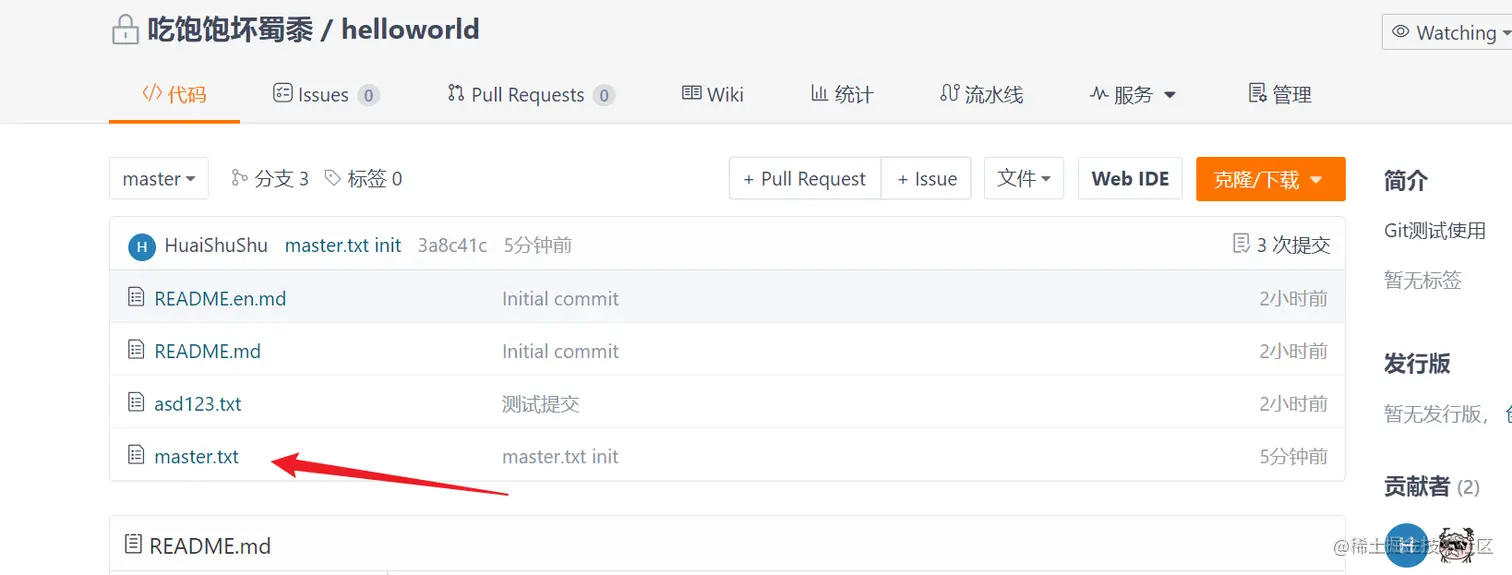Click the Git测试使用 description text
Image resolution: width=1512 pixels, height=575 pixels.
[1435, 231]
